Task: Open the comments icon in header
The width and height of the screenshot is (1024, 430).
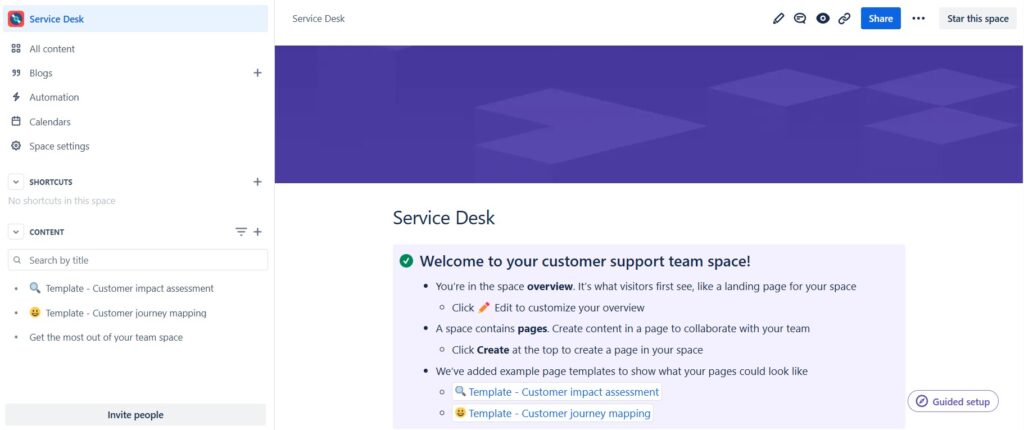Action: pos(800,18)
